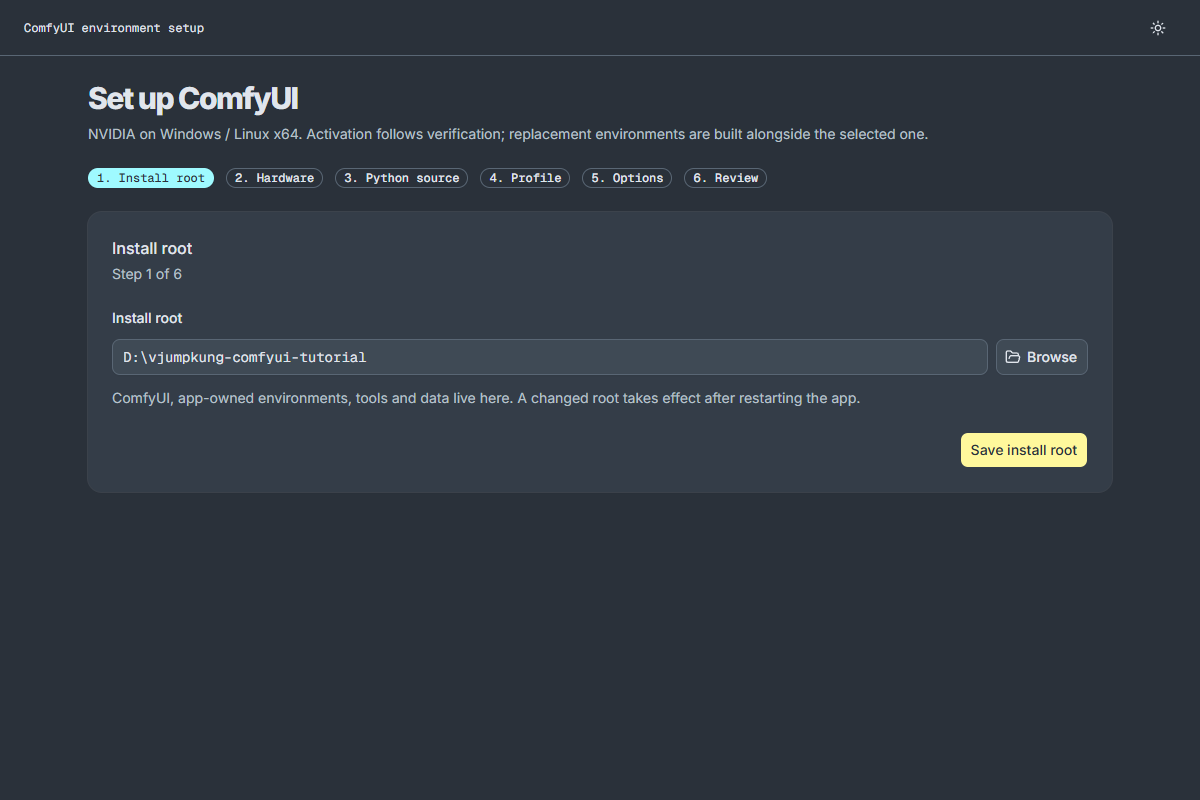Jump to the Profile step
Image resolution: width=1200 pixels, height=800 pixels.
click(525, 178)
